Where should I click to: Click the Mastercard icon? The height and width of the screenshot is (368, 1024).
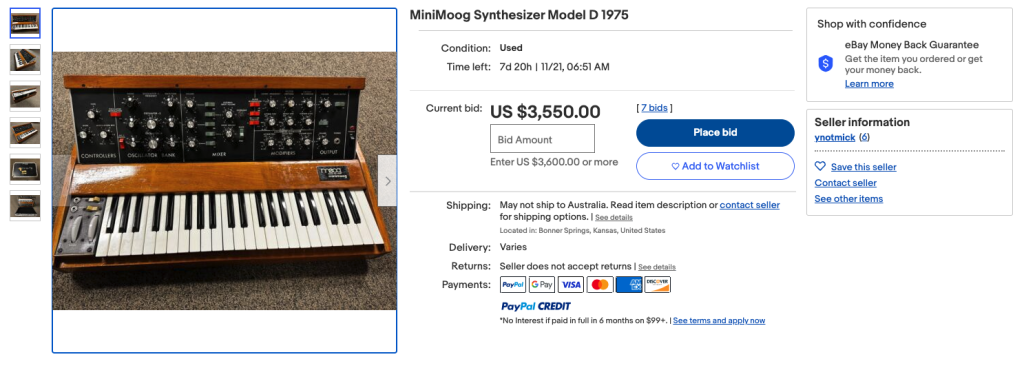600,284
